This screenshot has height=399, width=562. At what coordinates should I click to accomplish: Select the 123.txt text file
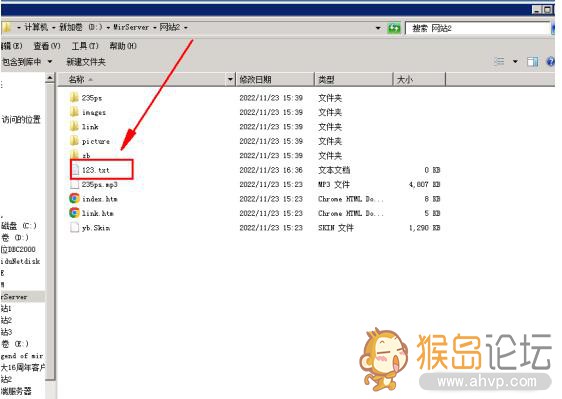click(96, 170)
